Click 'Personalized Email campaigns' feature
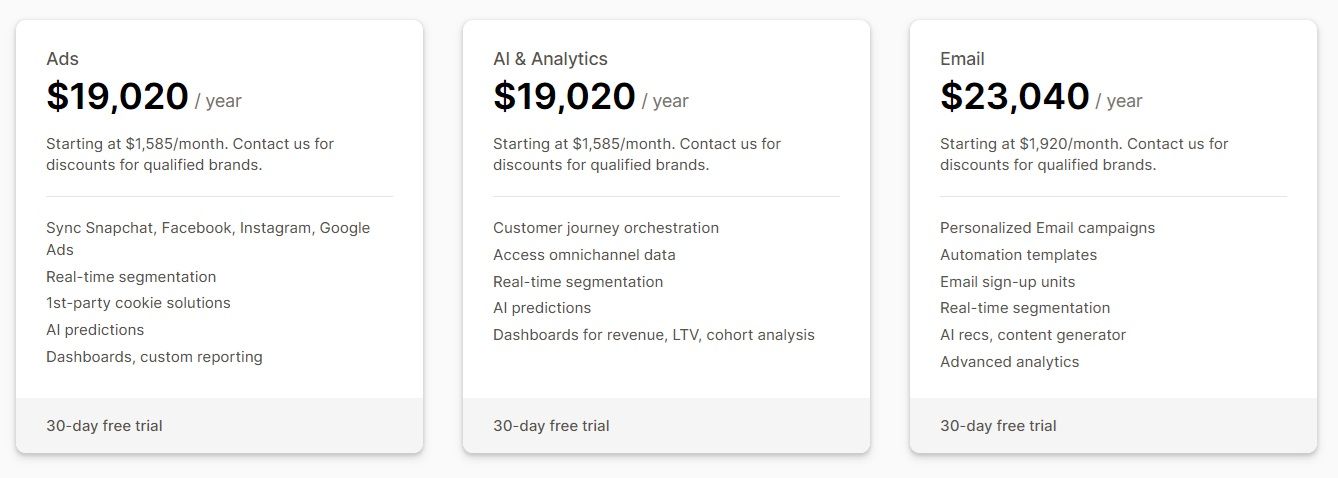The height and width of the screenshot is (478, 1338). 1047,228
